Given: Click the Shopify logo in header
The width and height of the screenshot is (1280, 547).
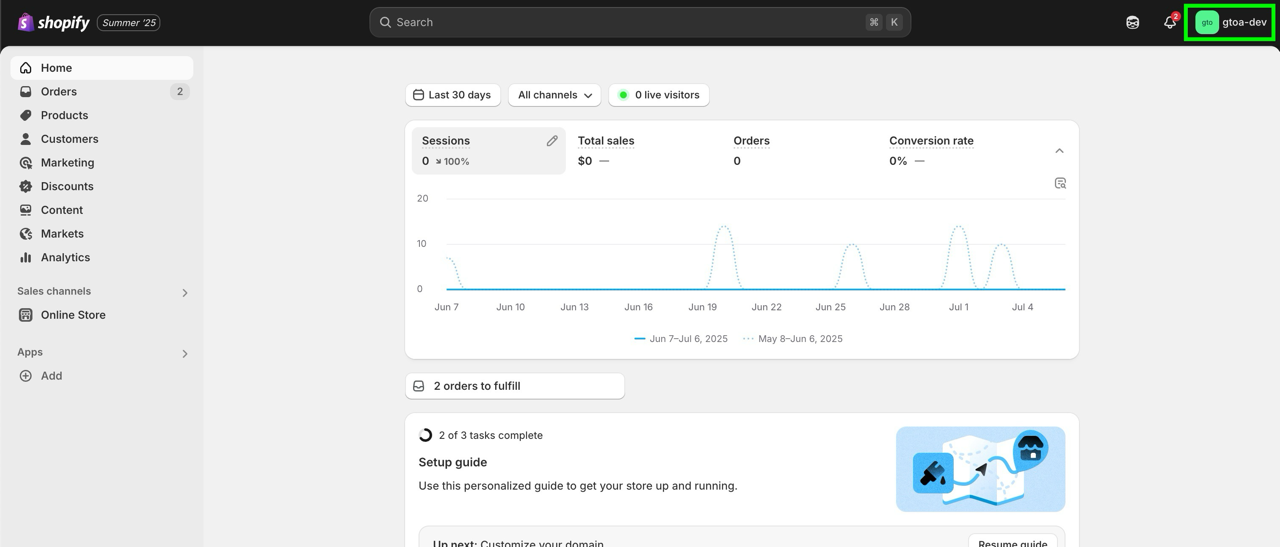Looking at the screenshot, I should (53, 22).
